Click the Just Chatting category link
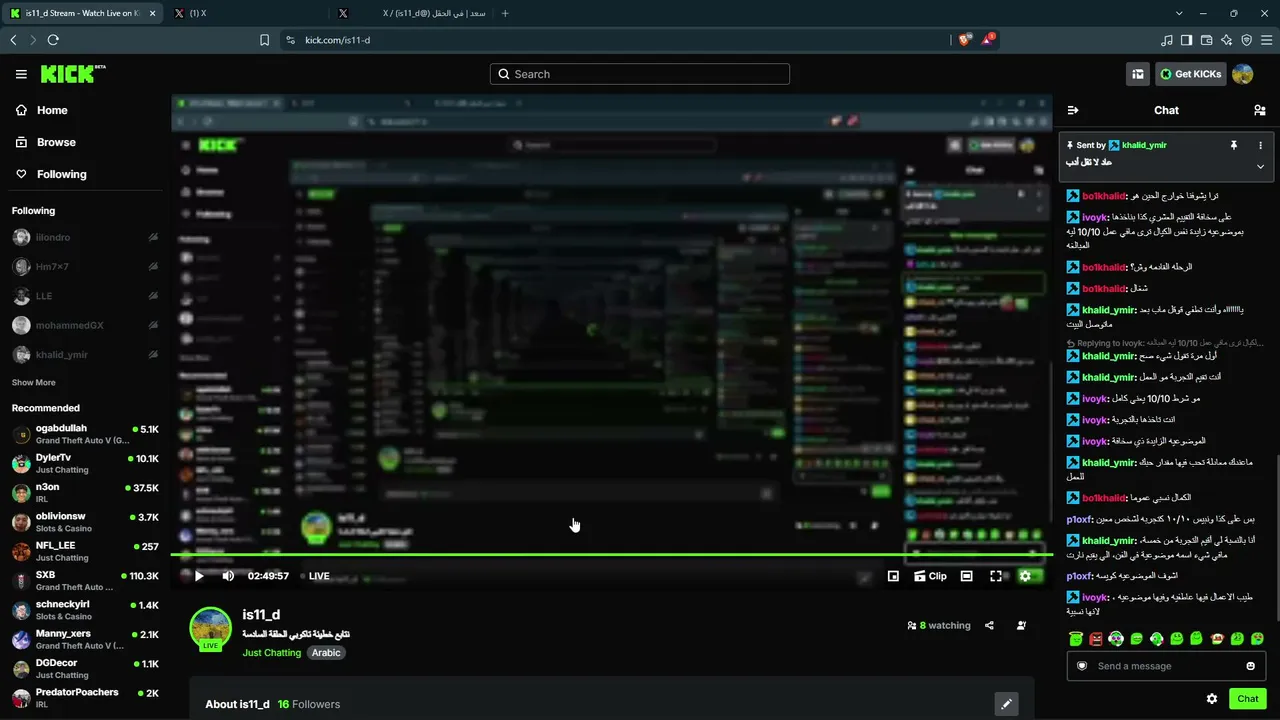 click(x=271, y=653)
